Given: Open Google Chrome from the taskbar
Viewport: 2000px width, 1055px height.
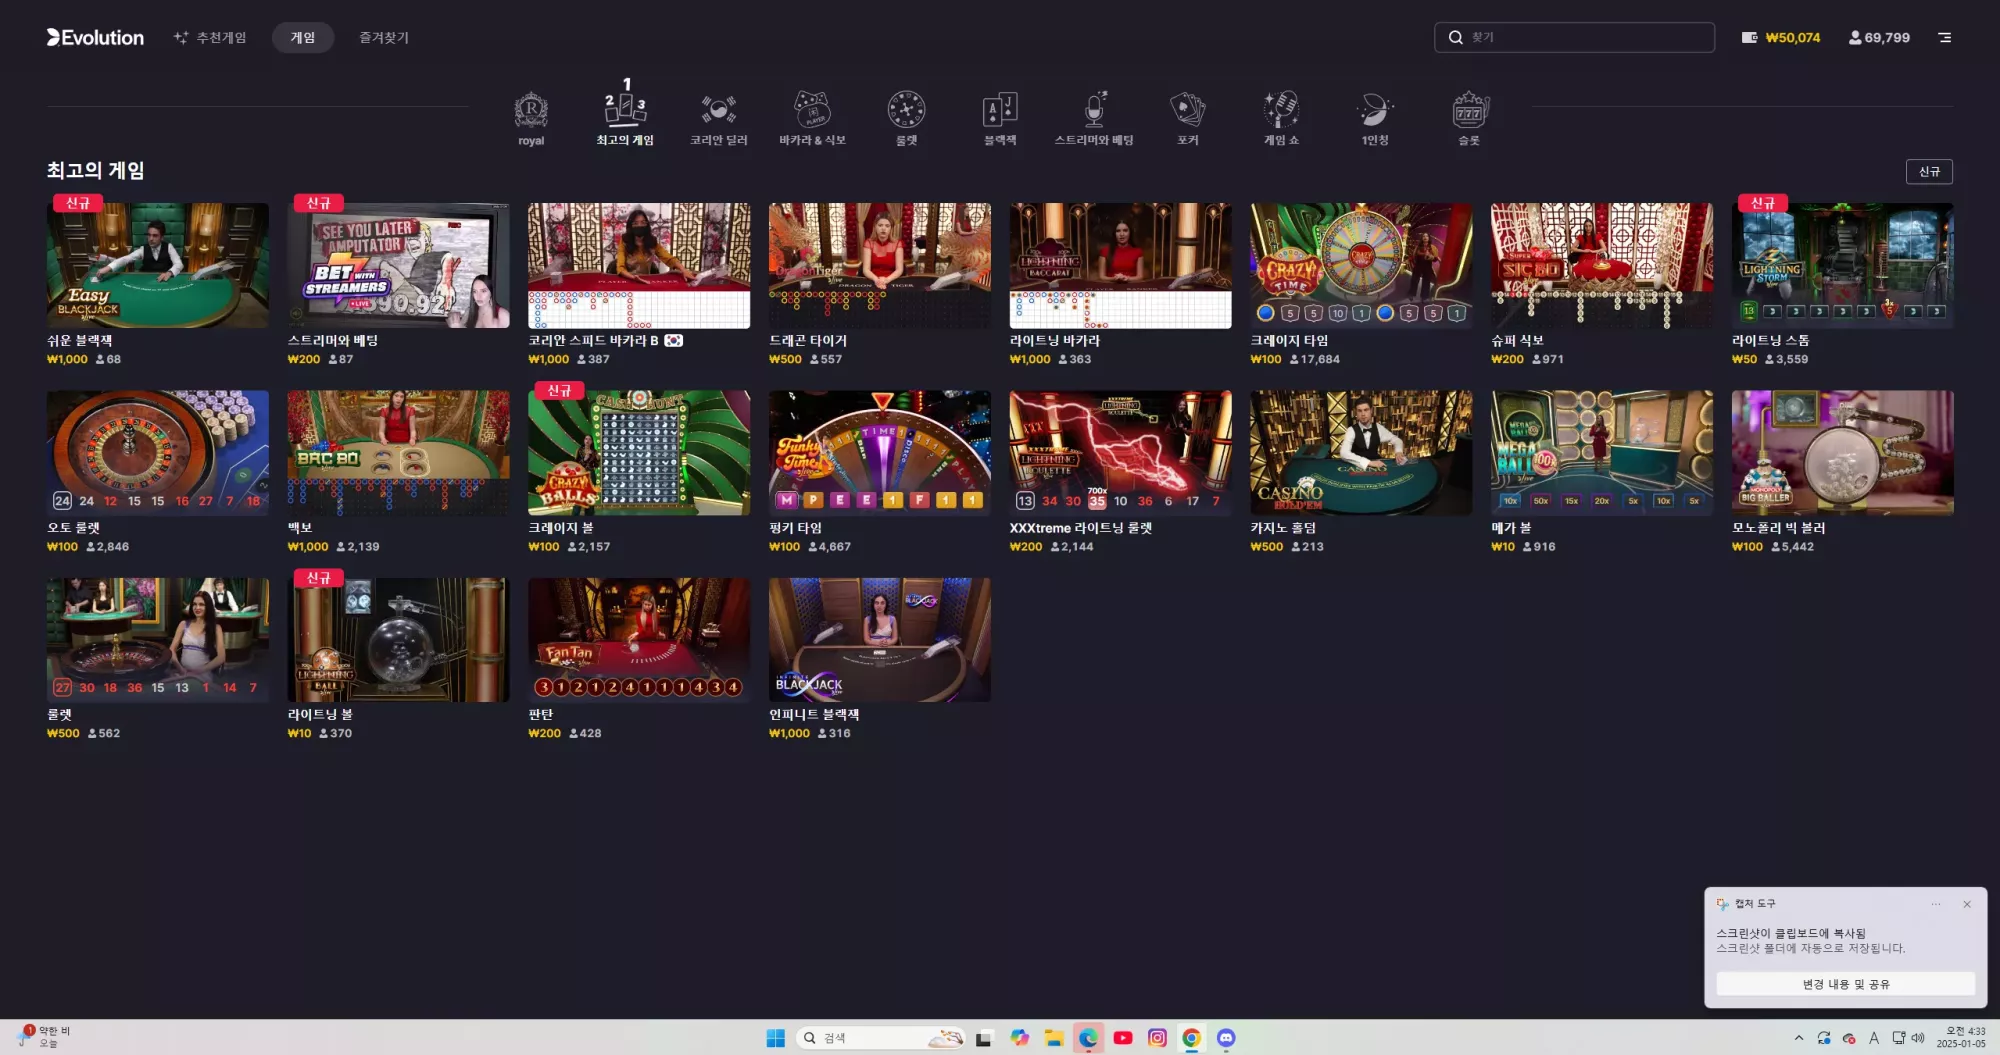Looking at the screenshot, I should tap(1191, 1038).
